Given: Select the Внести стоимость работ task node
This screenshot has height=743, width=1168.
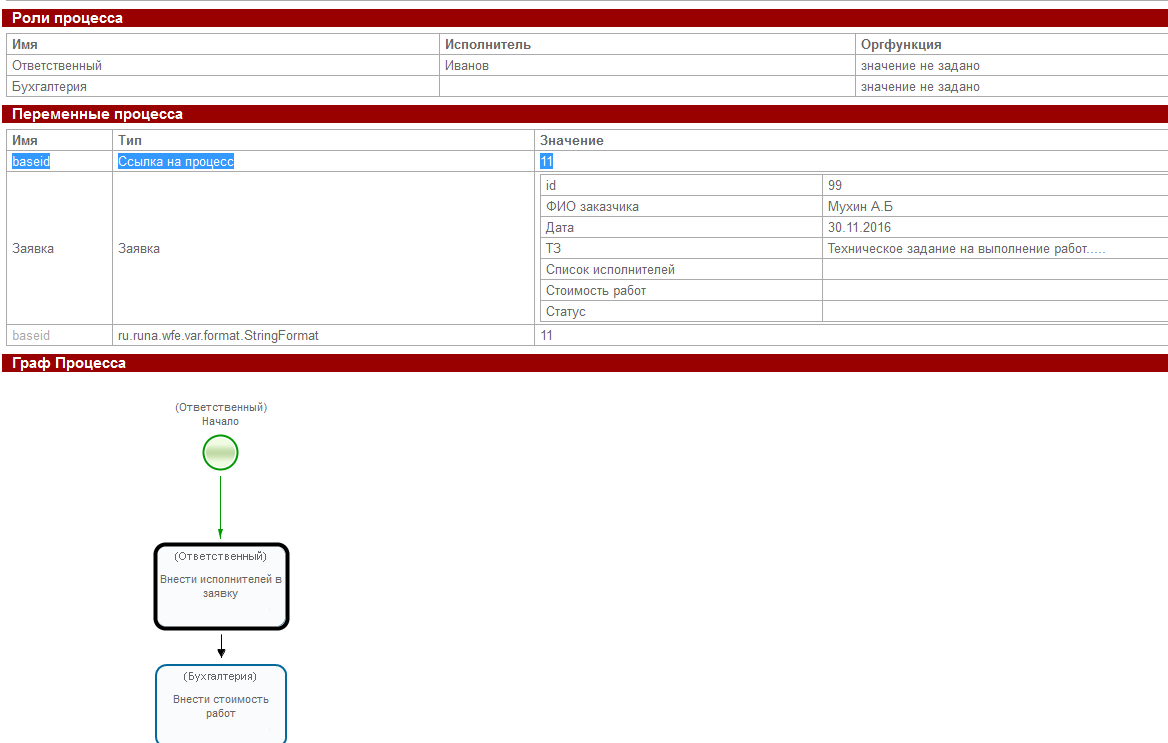Looking at the screenshot, I should pyautogui.click(x=221, y=704).
